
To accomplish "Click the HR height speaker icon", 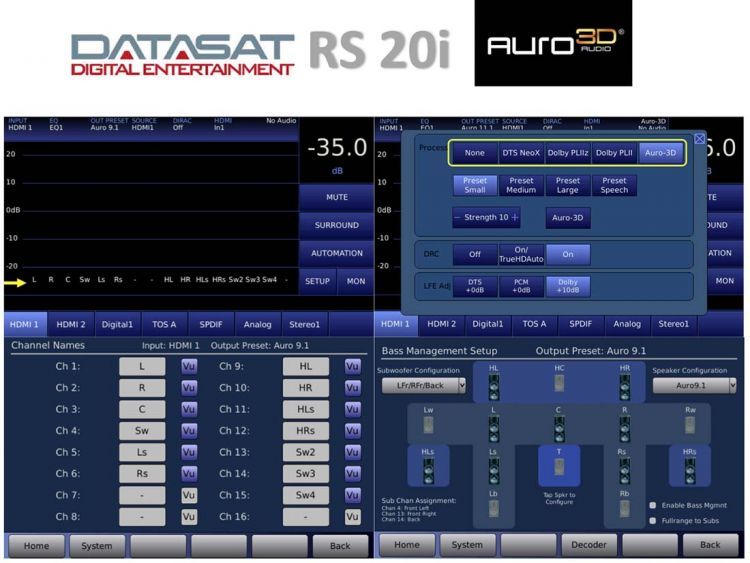I will [625, 386].
